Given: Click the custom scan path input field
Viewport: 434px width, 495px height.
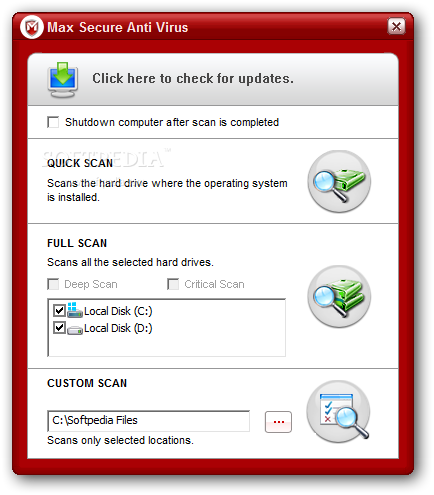Looking at the screenshot, I should pos(148,421).
